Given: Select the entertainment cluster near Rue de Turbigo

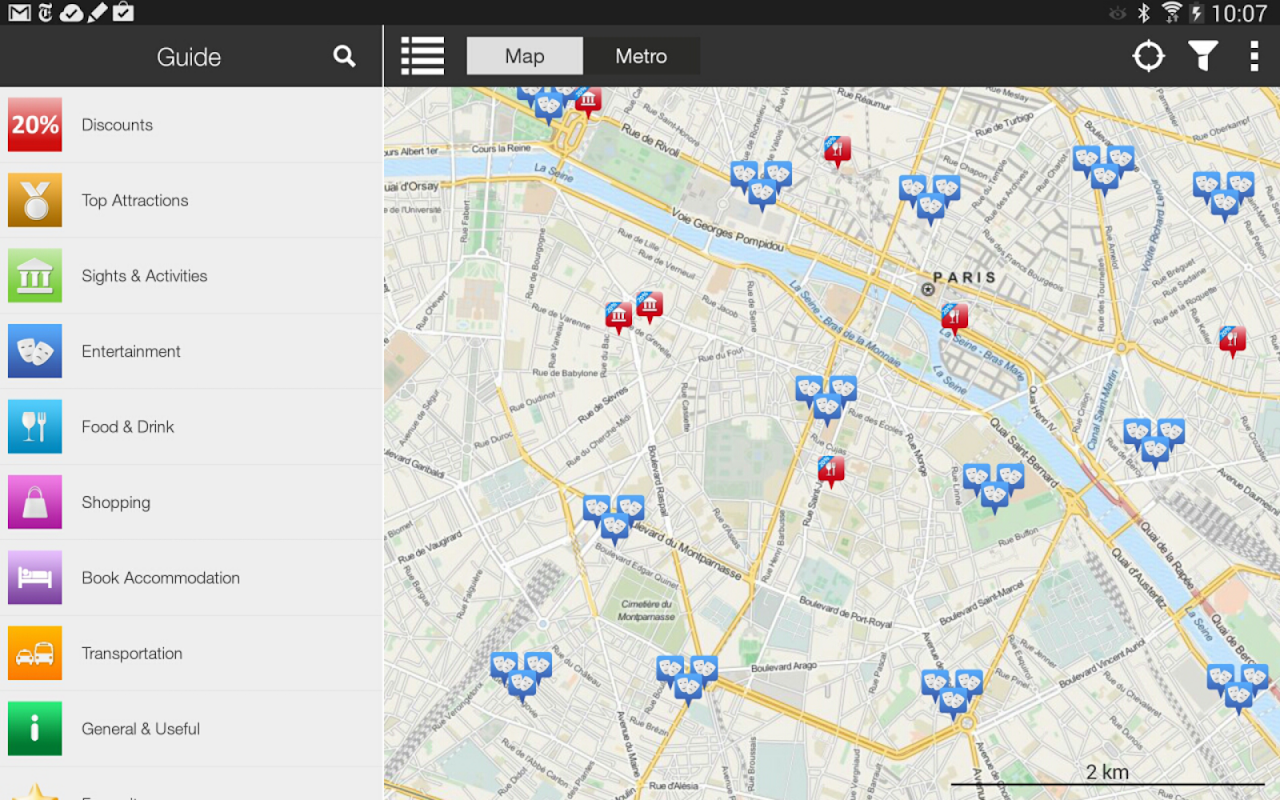Looking at the screenshot, I should coord(1104,168).
